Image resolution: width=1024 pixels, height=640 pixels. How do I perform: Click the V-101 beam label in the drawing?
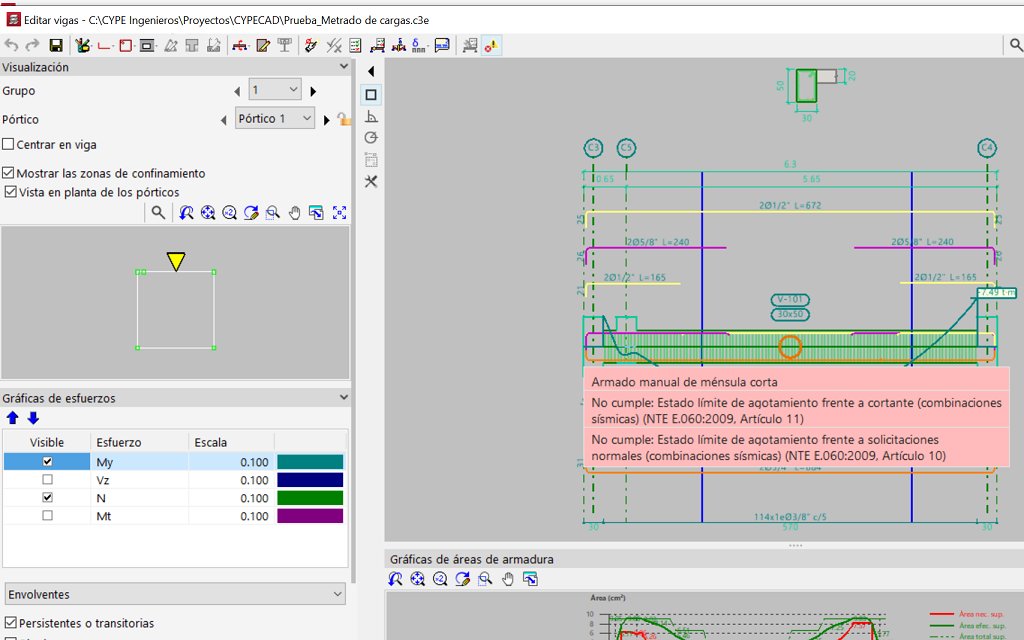pos(790,300)
